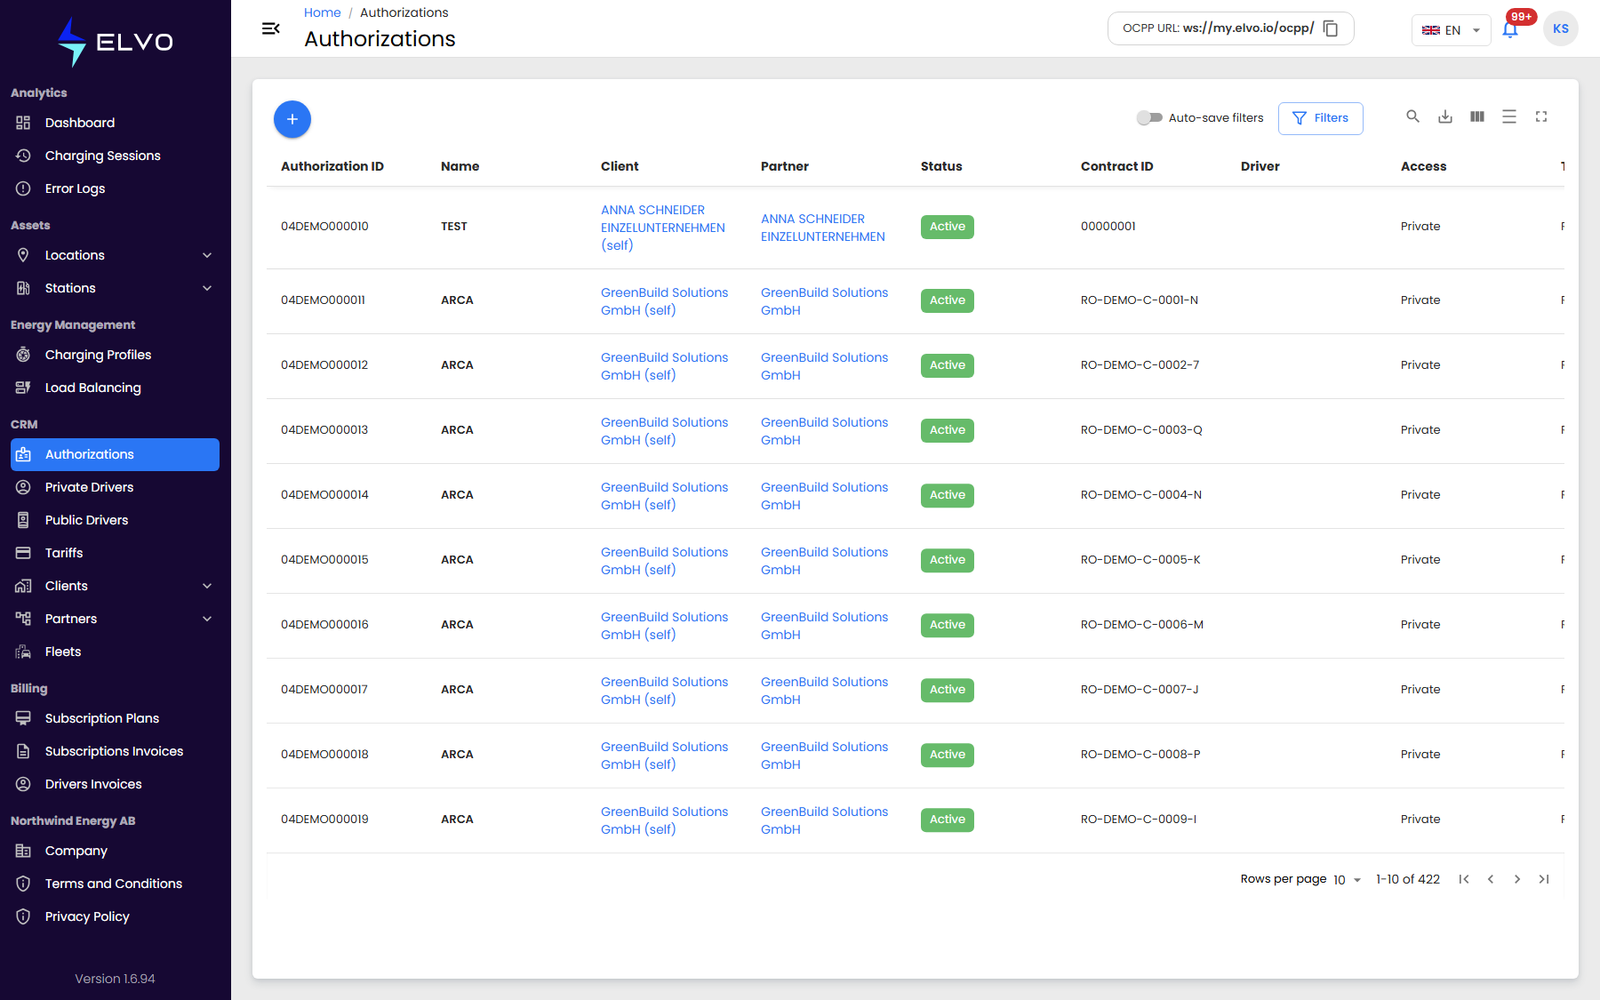Go to next page of results
Viewport: 1600px width, 1000px height.
1517,879
